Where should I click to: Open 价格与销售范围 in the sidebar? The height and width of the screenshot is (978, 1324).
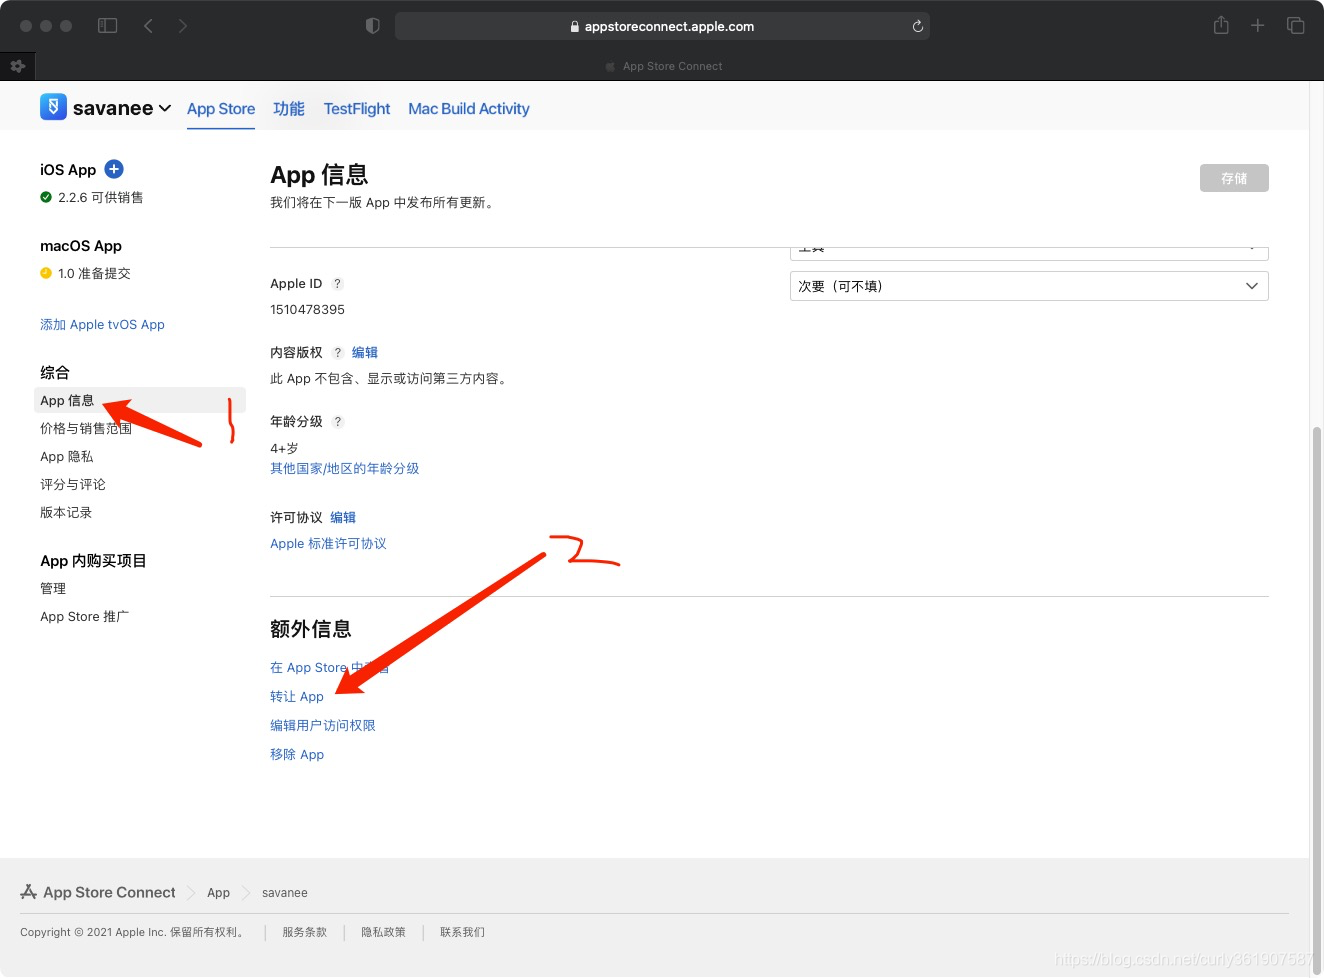(86, 428)
